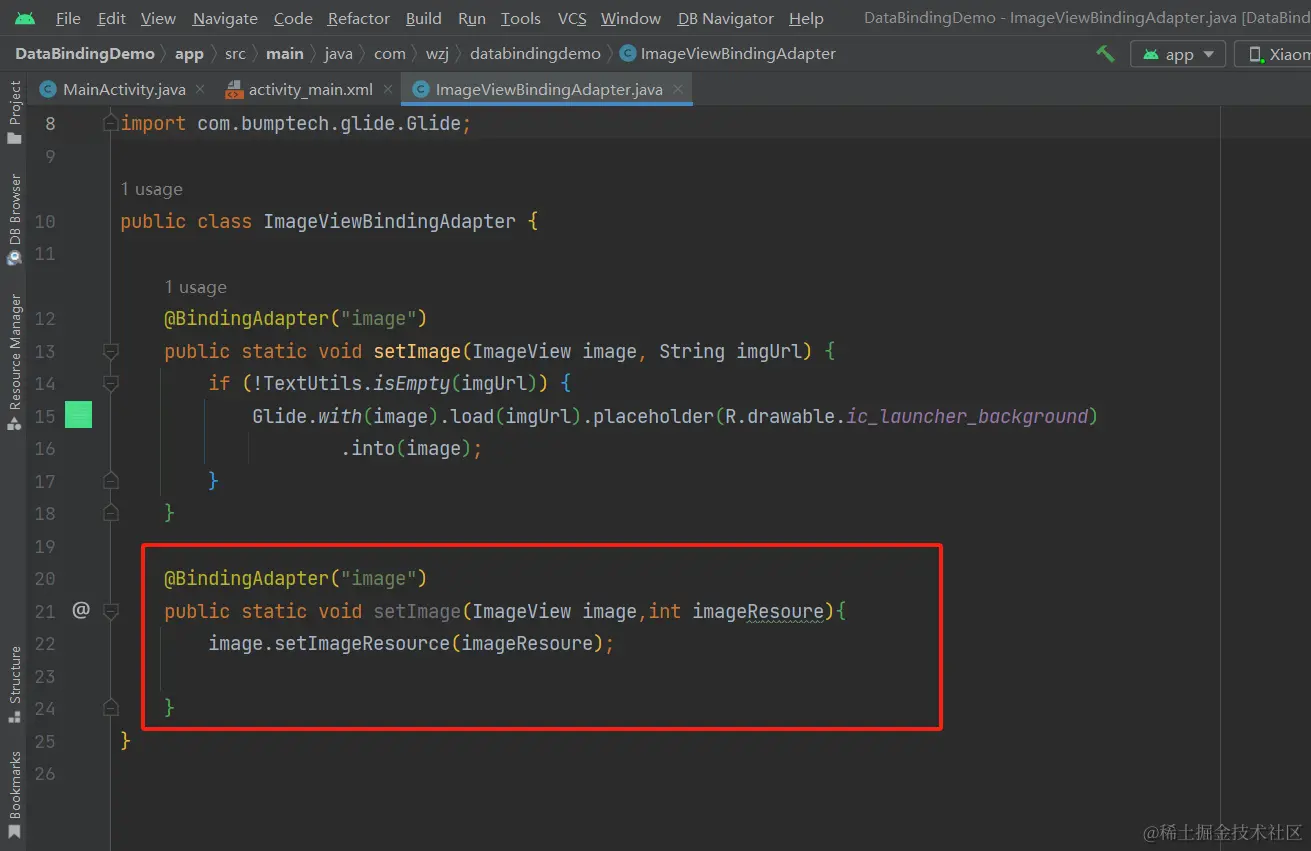The width and height of the screenshot is (1311, 851).
Task: Click the com breadcrumb segment
Action: coord(390,54)
